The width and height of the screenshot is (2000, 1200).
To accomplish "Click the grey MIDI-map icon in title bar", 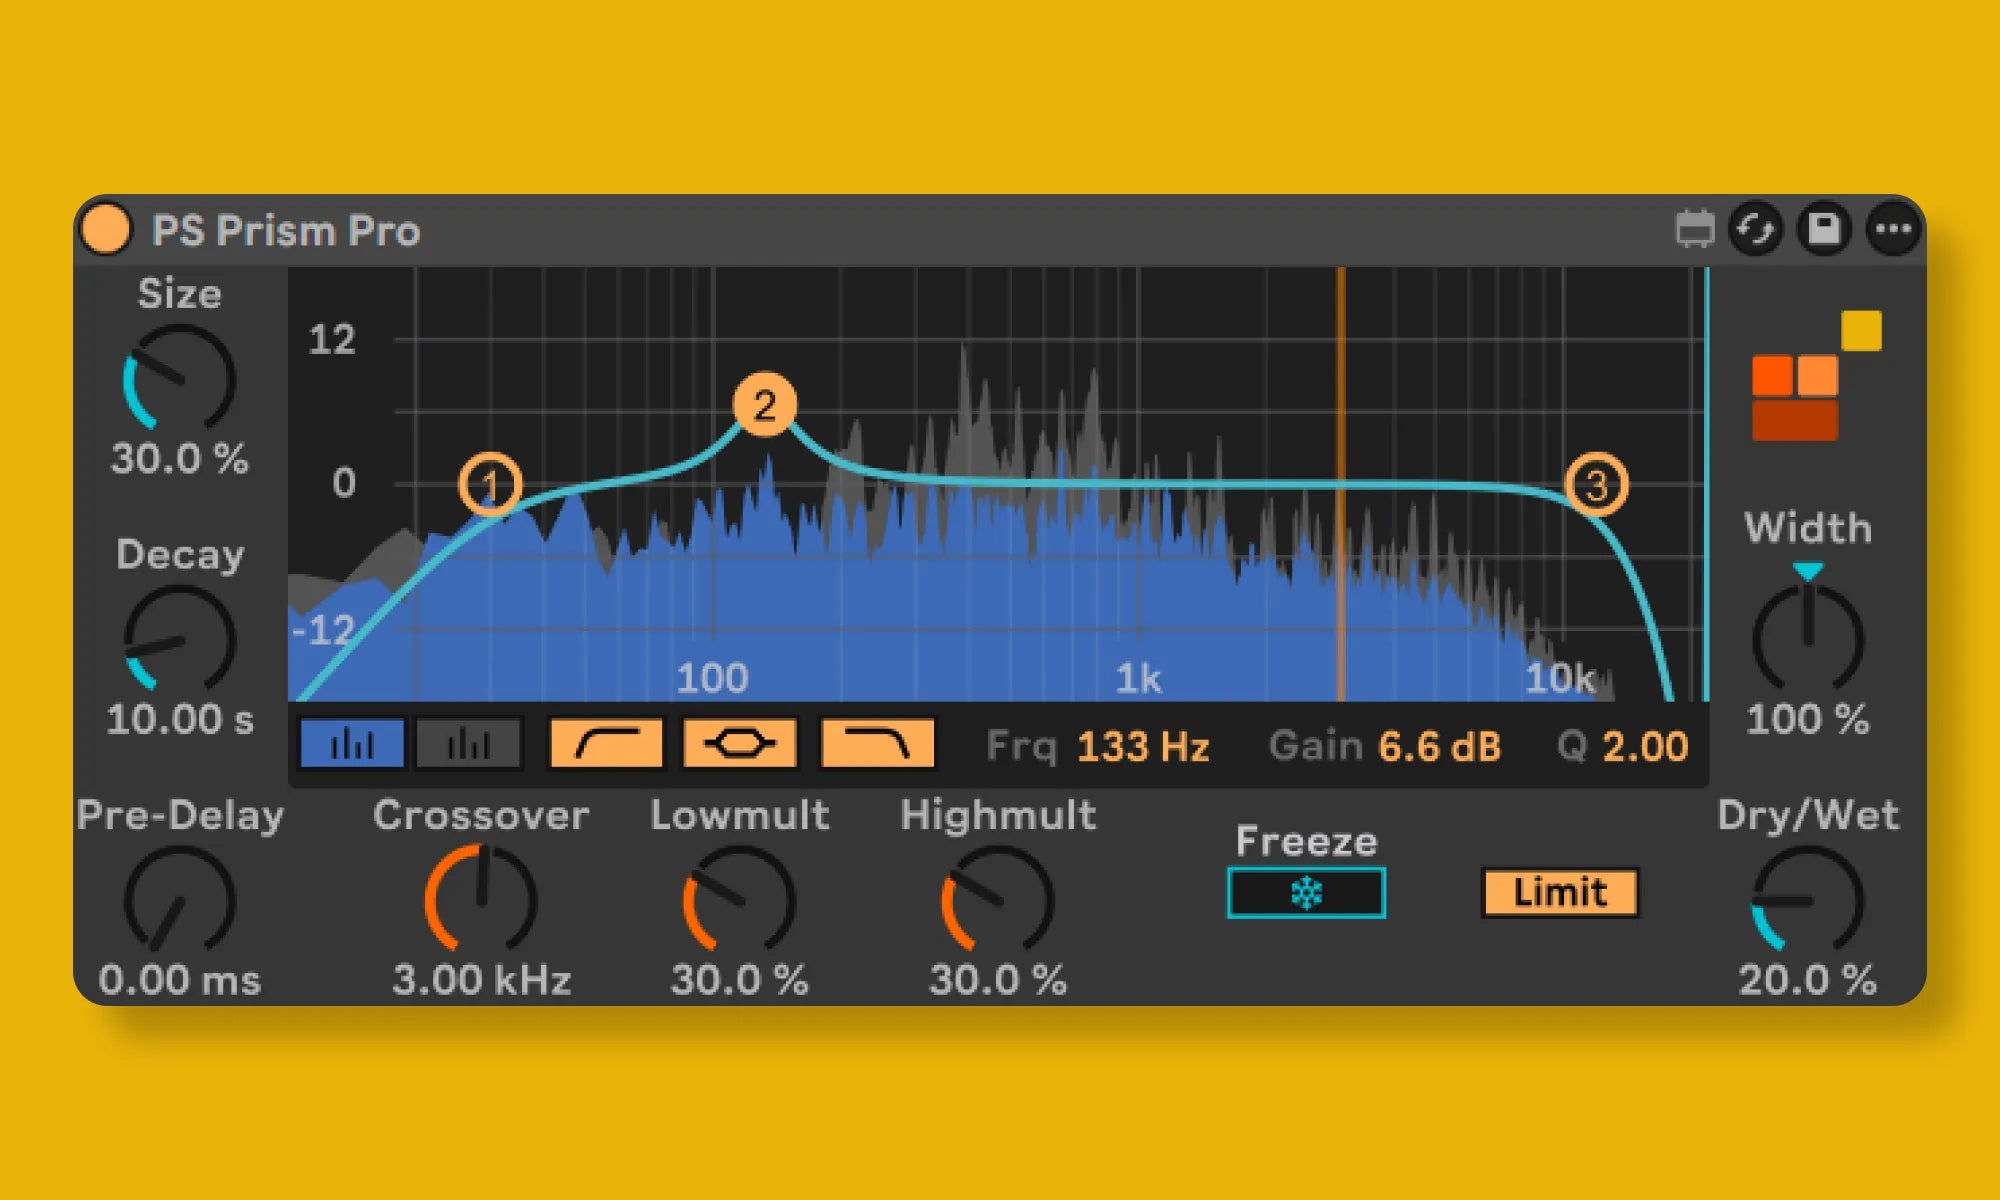I will click(1694, 229).
